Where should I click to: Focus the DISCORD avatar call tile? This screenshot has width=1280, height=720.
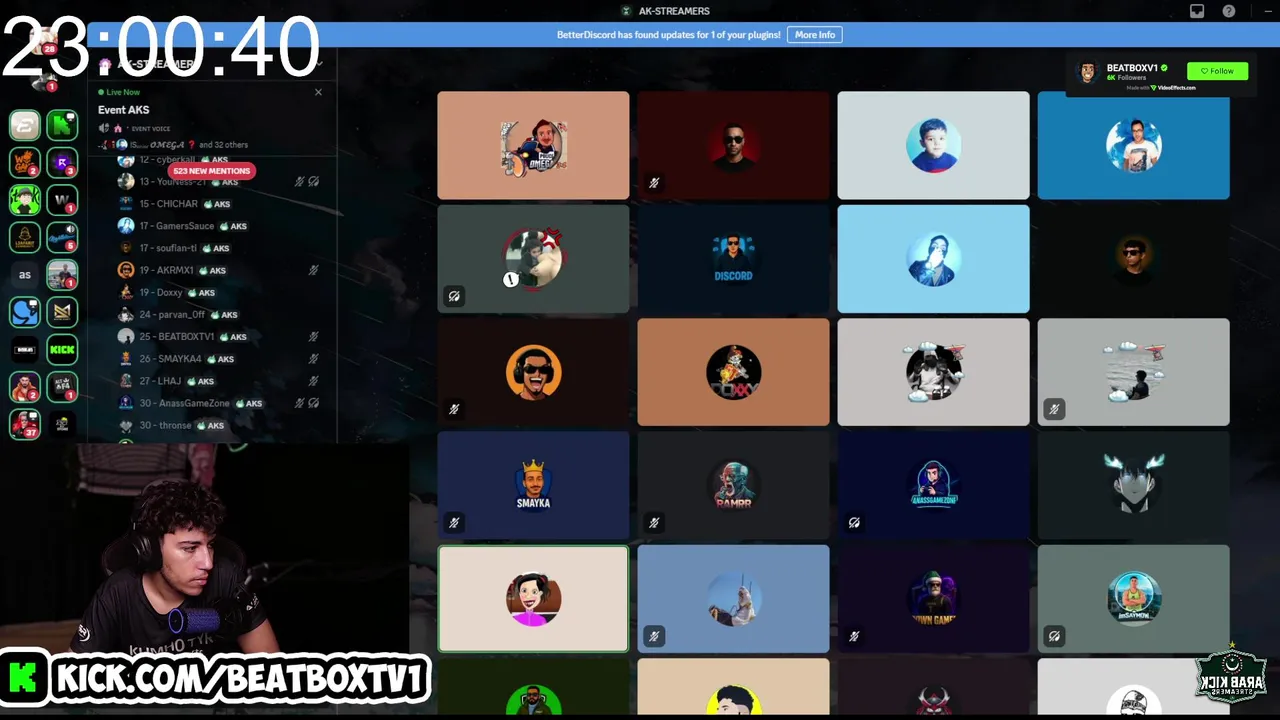coord(733,259)
